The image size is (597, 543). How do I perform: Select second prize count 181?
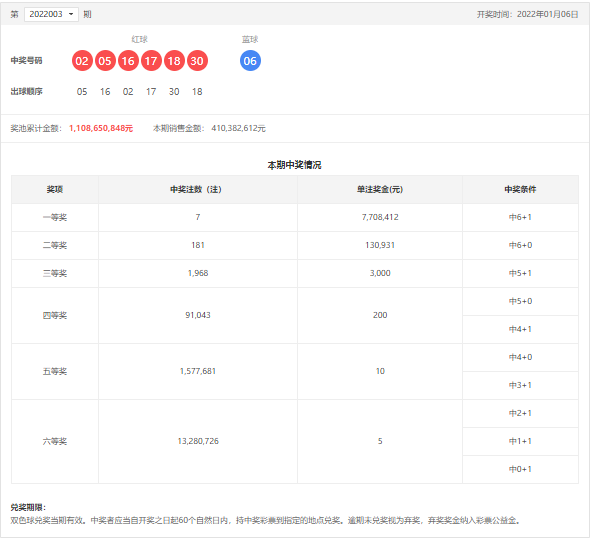pyautogui.click(x=198, y=245)
